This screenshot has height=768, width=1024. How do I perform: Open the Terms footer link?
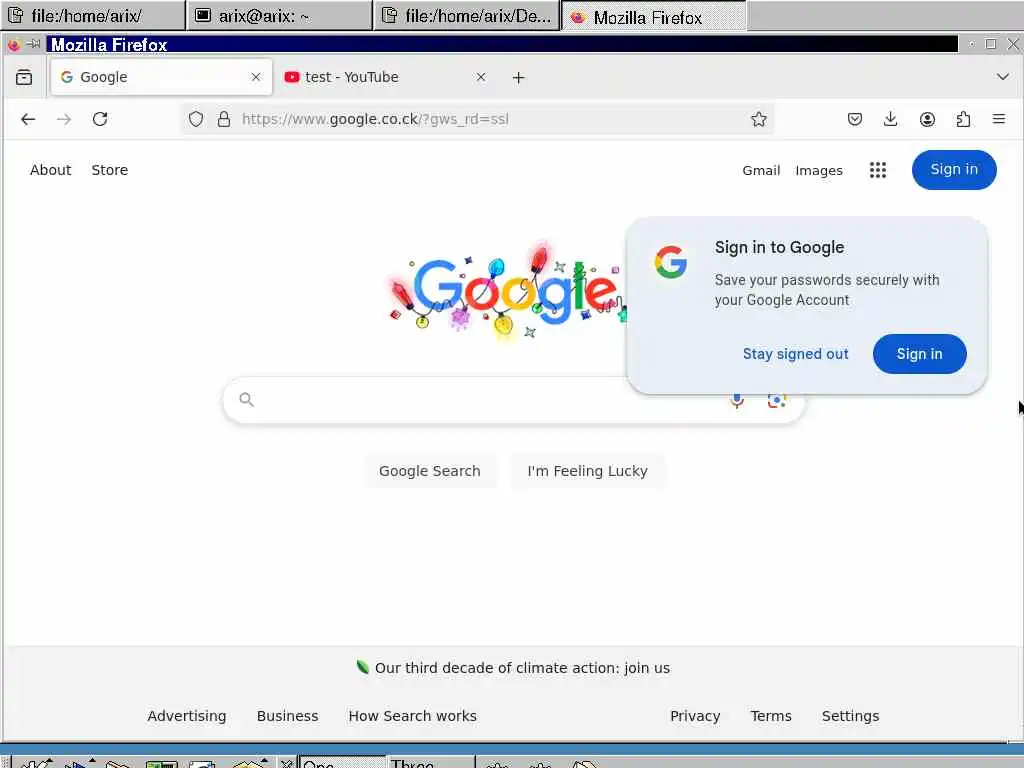pyautogui.click(x=771, y=716)
